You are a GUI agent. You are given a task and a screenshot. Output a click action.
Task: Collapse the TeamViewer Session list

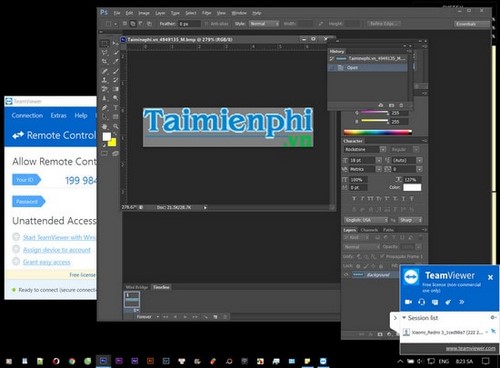pos(404,317)
